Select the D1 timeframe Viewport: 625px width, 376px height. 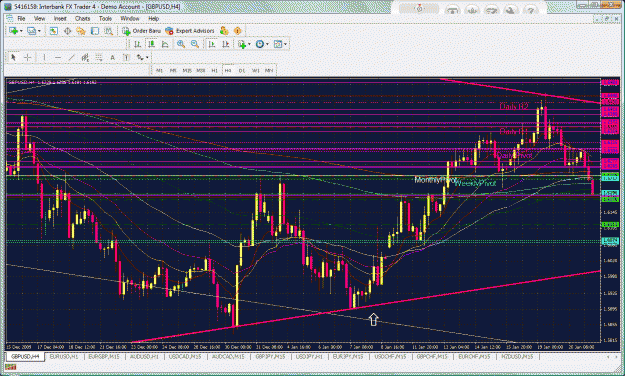242,71
